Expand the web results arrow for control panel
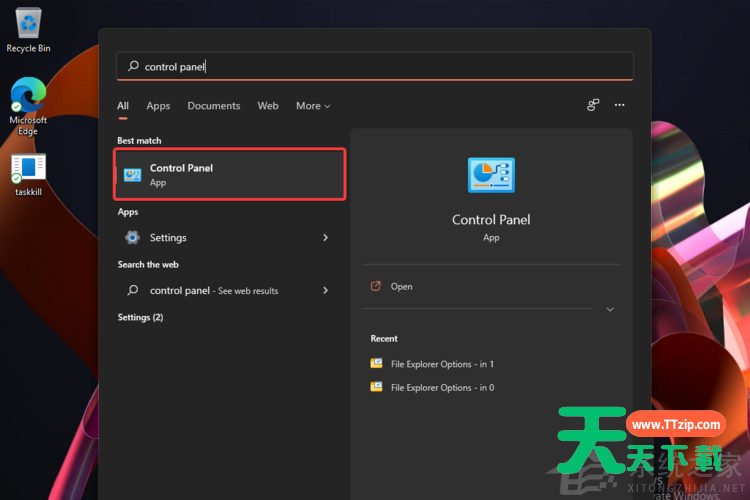This screenshot has height=500, width=750. [325, 290]
